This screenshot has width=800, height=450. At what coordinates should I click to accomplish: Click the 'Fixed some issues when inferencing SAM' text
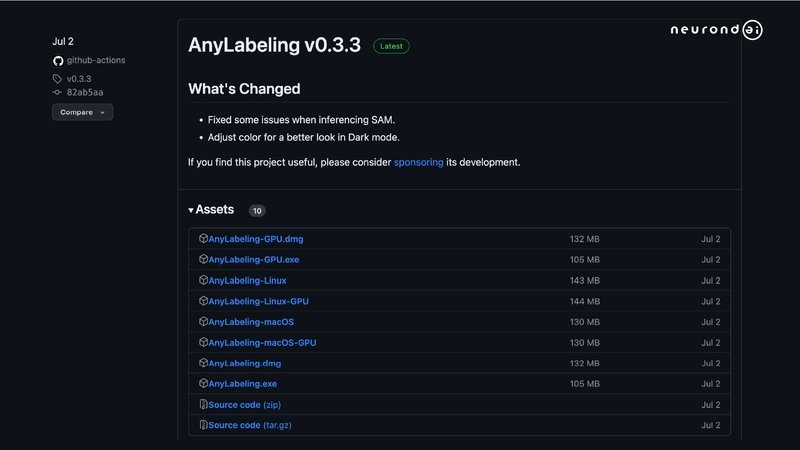[301, 120]
